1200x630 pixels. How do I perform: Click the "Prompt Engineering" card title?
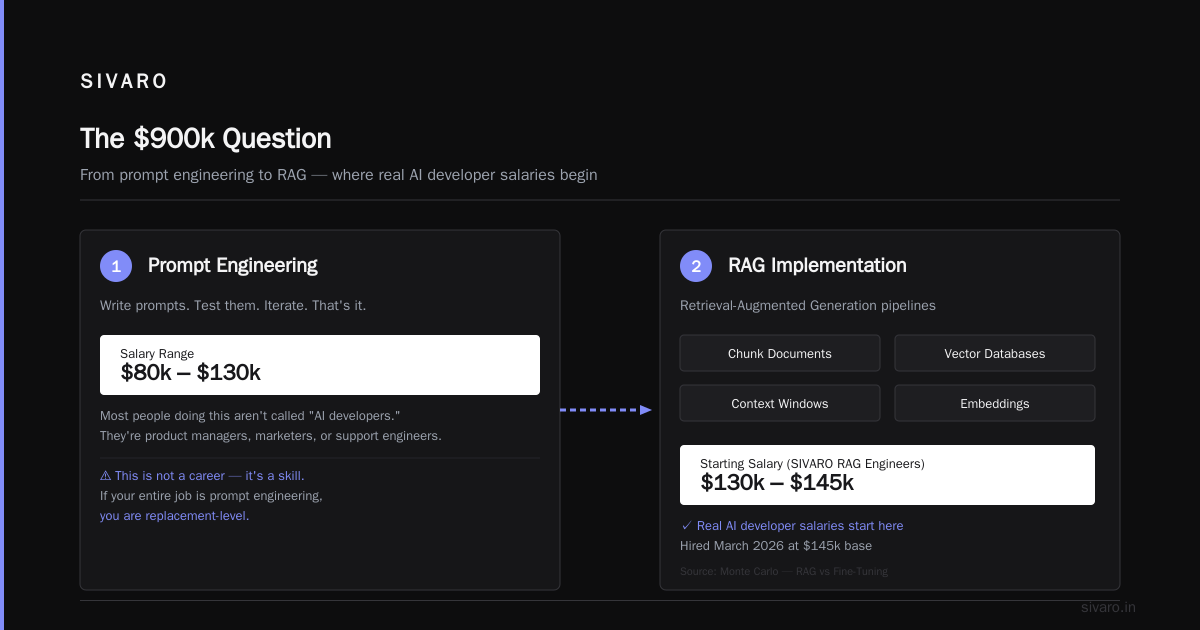pos(233,266)
